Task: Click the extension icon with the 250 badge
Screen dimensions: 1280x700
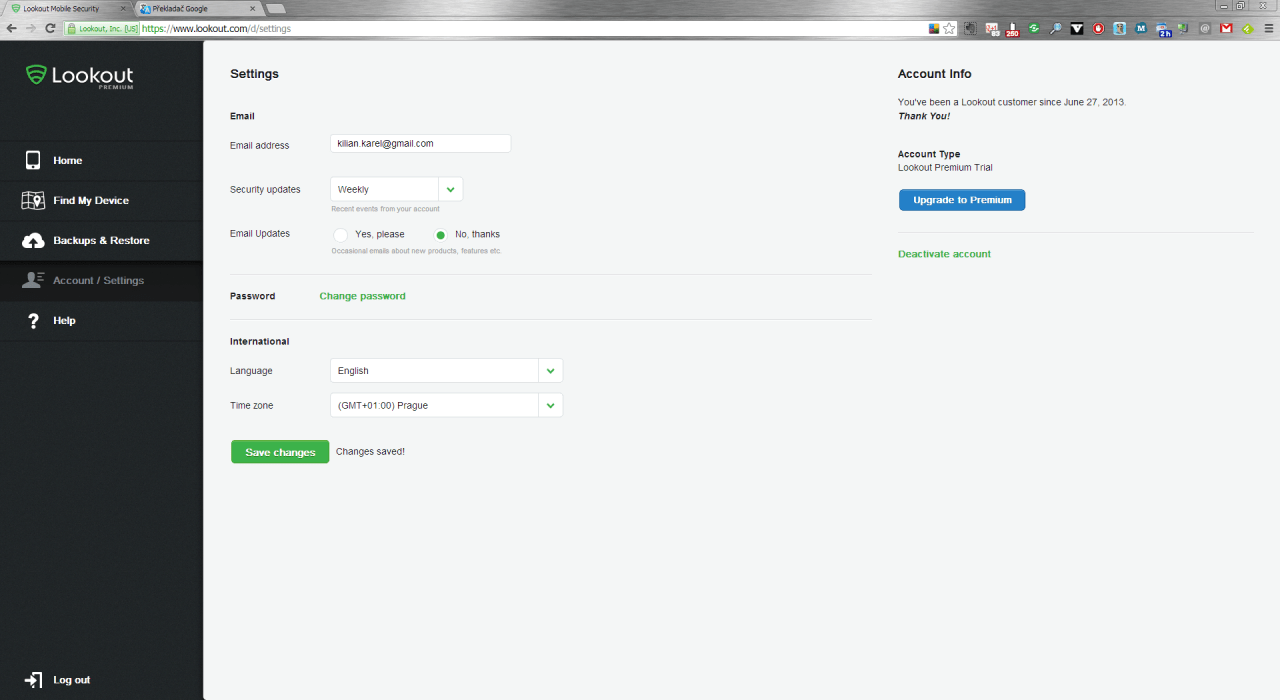Action: click(x=1012, y=29)
